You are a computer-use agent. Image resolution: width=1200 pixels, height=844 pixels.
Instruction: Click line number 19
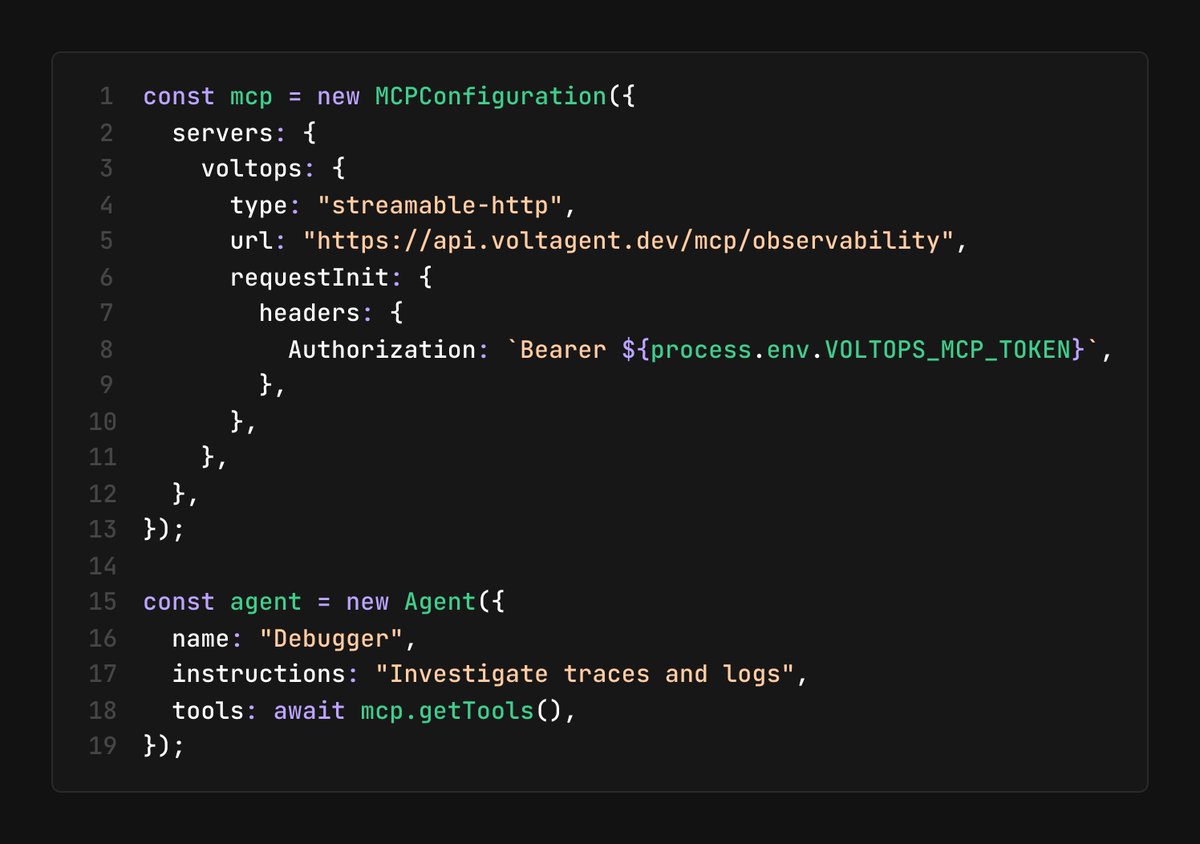(x=103, y=746)
